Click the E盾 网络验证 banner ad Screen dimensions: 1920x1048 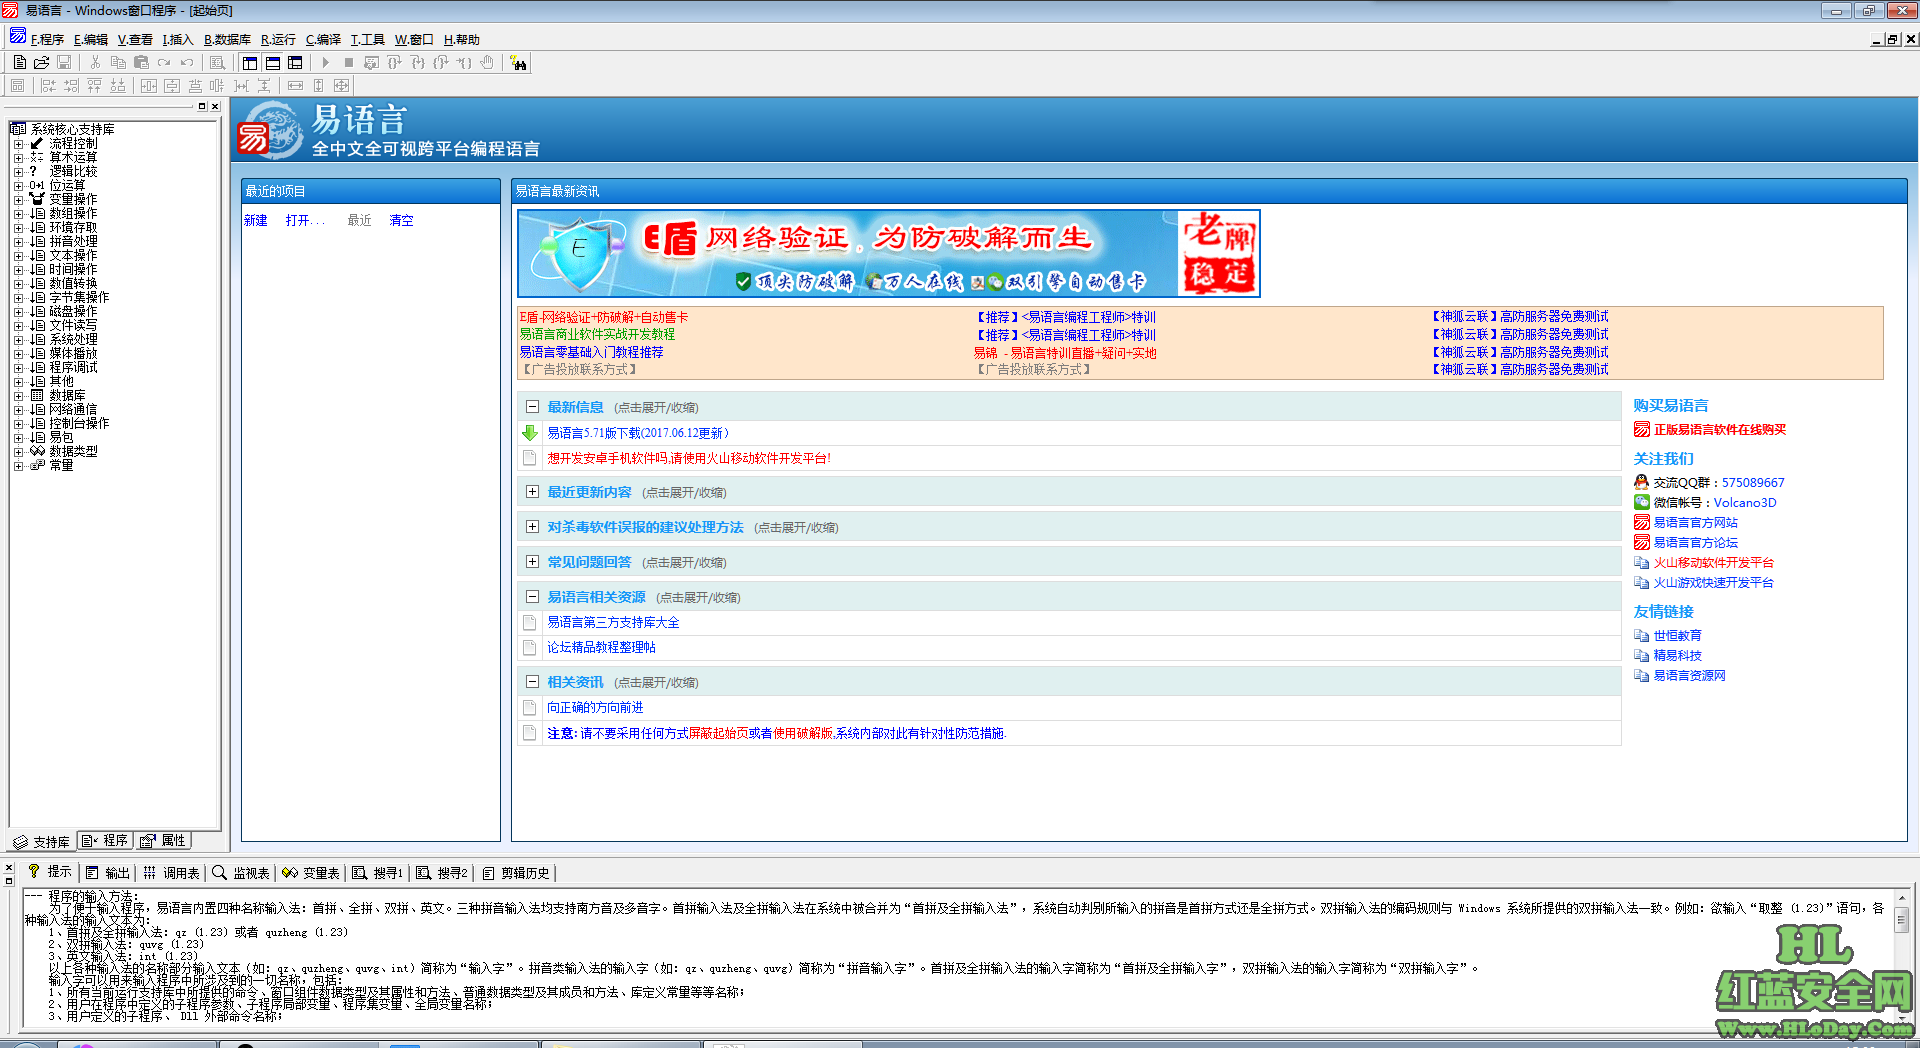pyautogui.click(x=889, y=253)
